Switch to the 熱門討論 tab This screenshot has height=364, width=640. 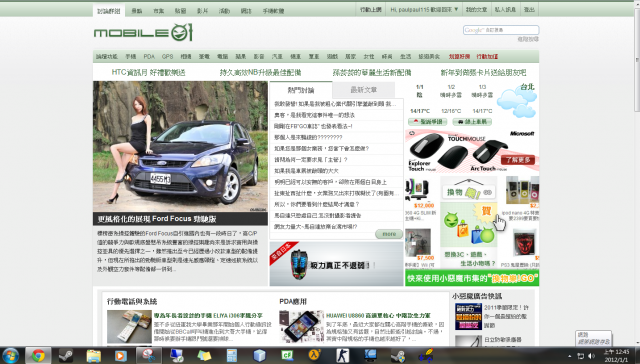click(301, 90)
